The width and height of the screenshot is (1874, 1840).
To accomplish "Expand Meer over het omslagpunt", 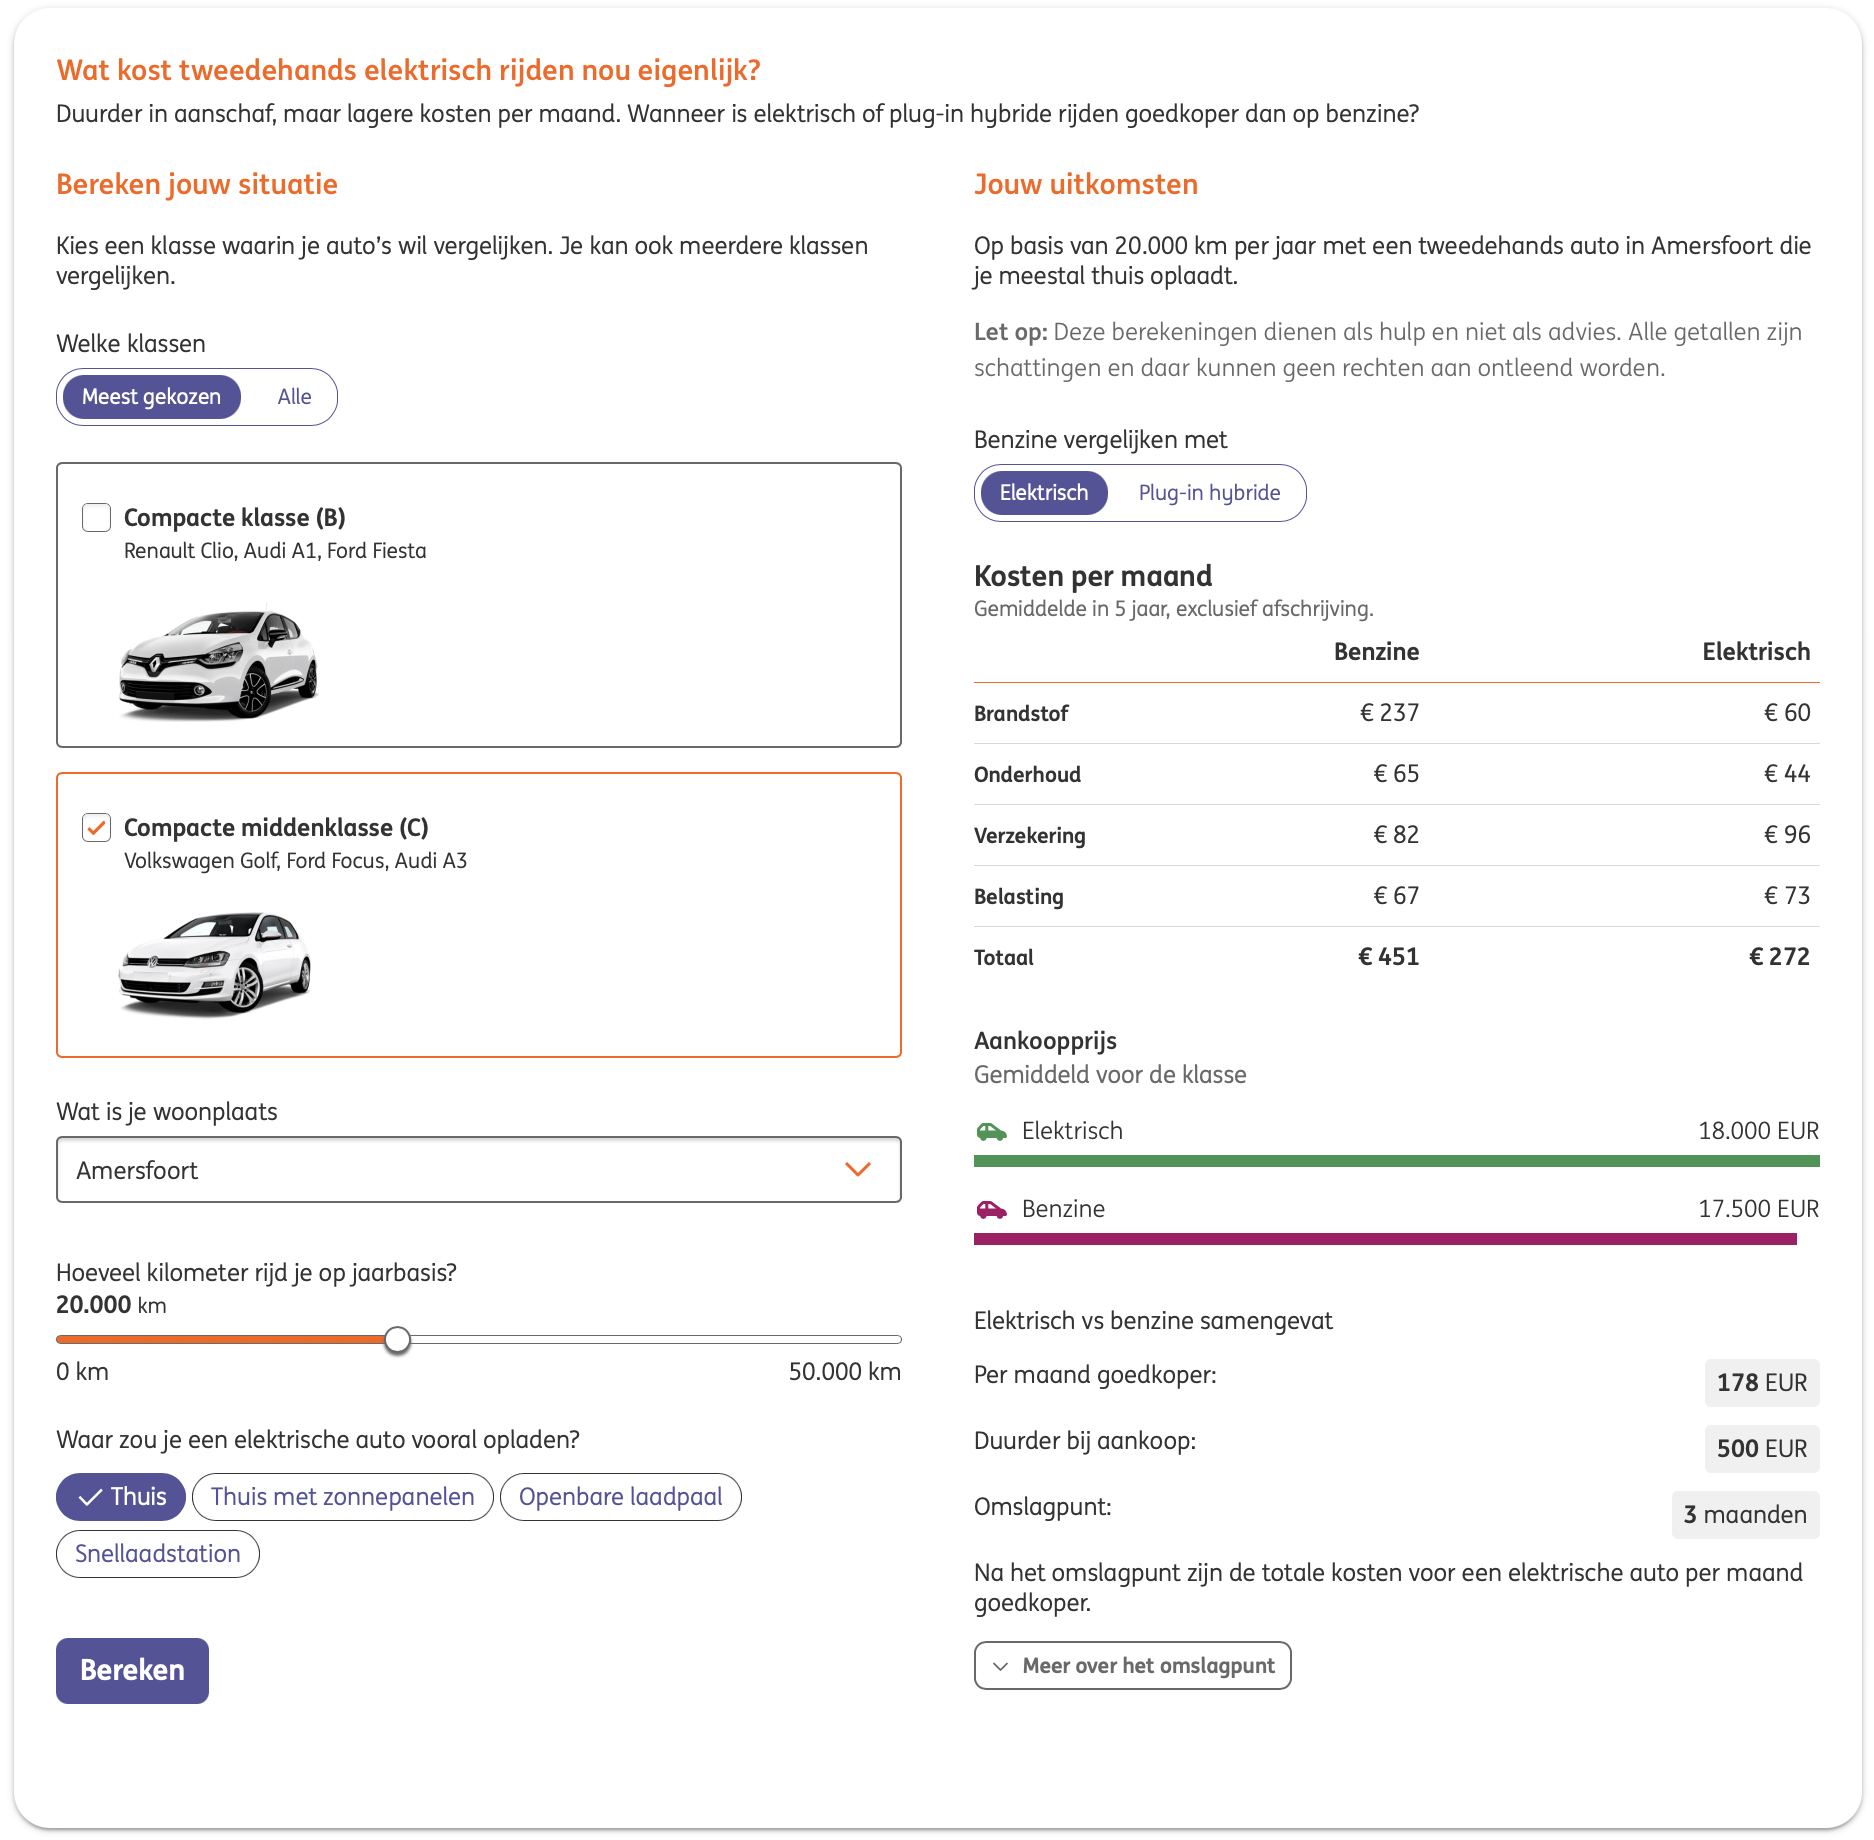I will [1133, 1666].
